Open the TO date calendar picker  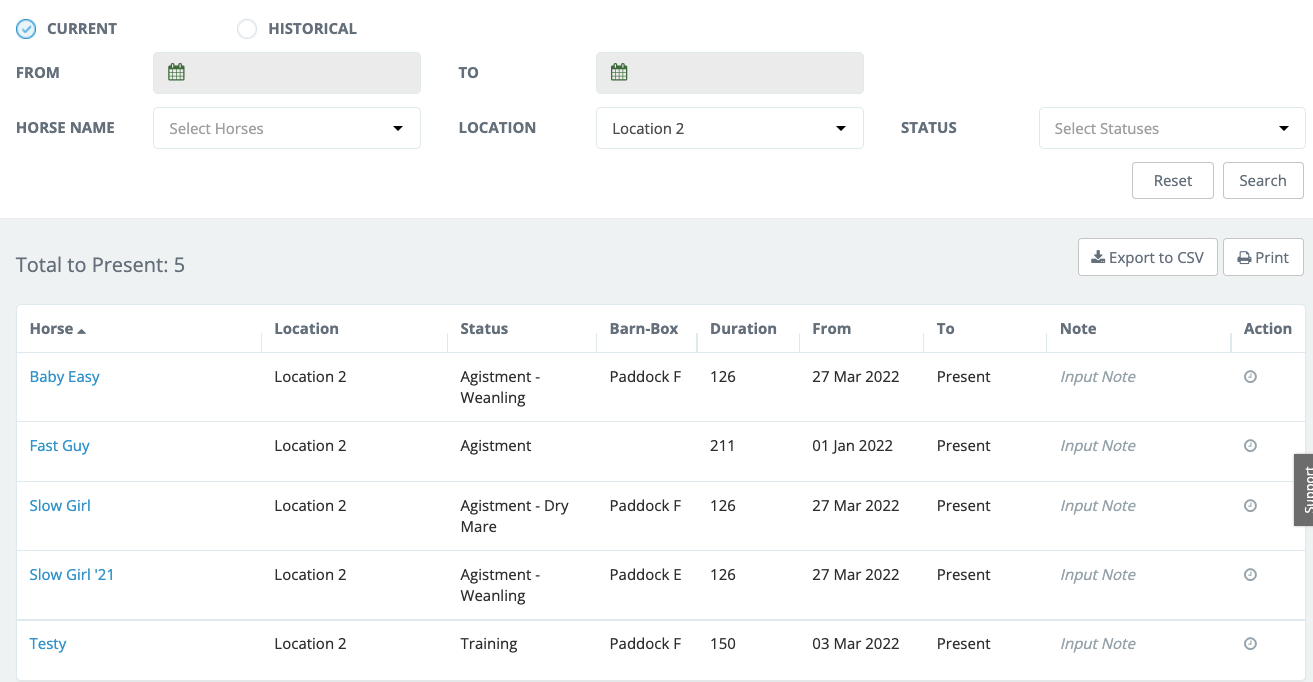tap(619, 72)
